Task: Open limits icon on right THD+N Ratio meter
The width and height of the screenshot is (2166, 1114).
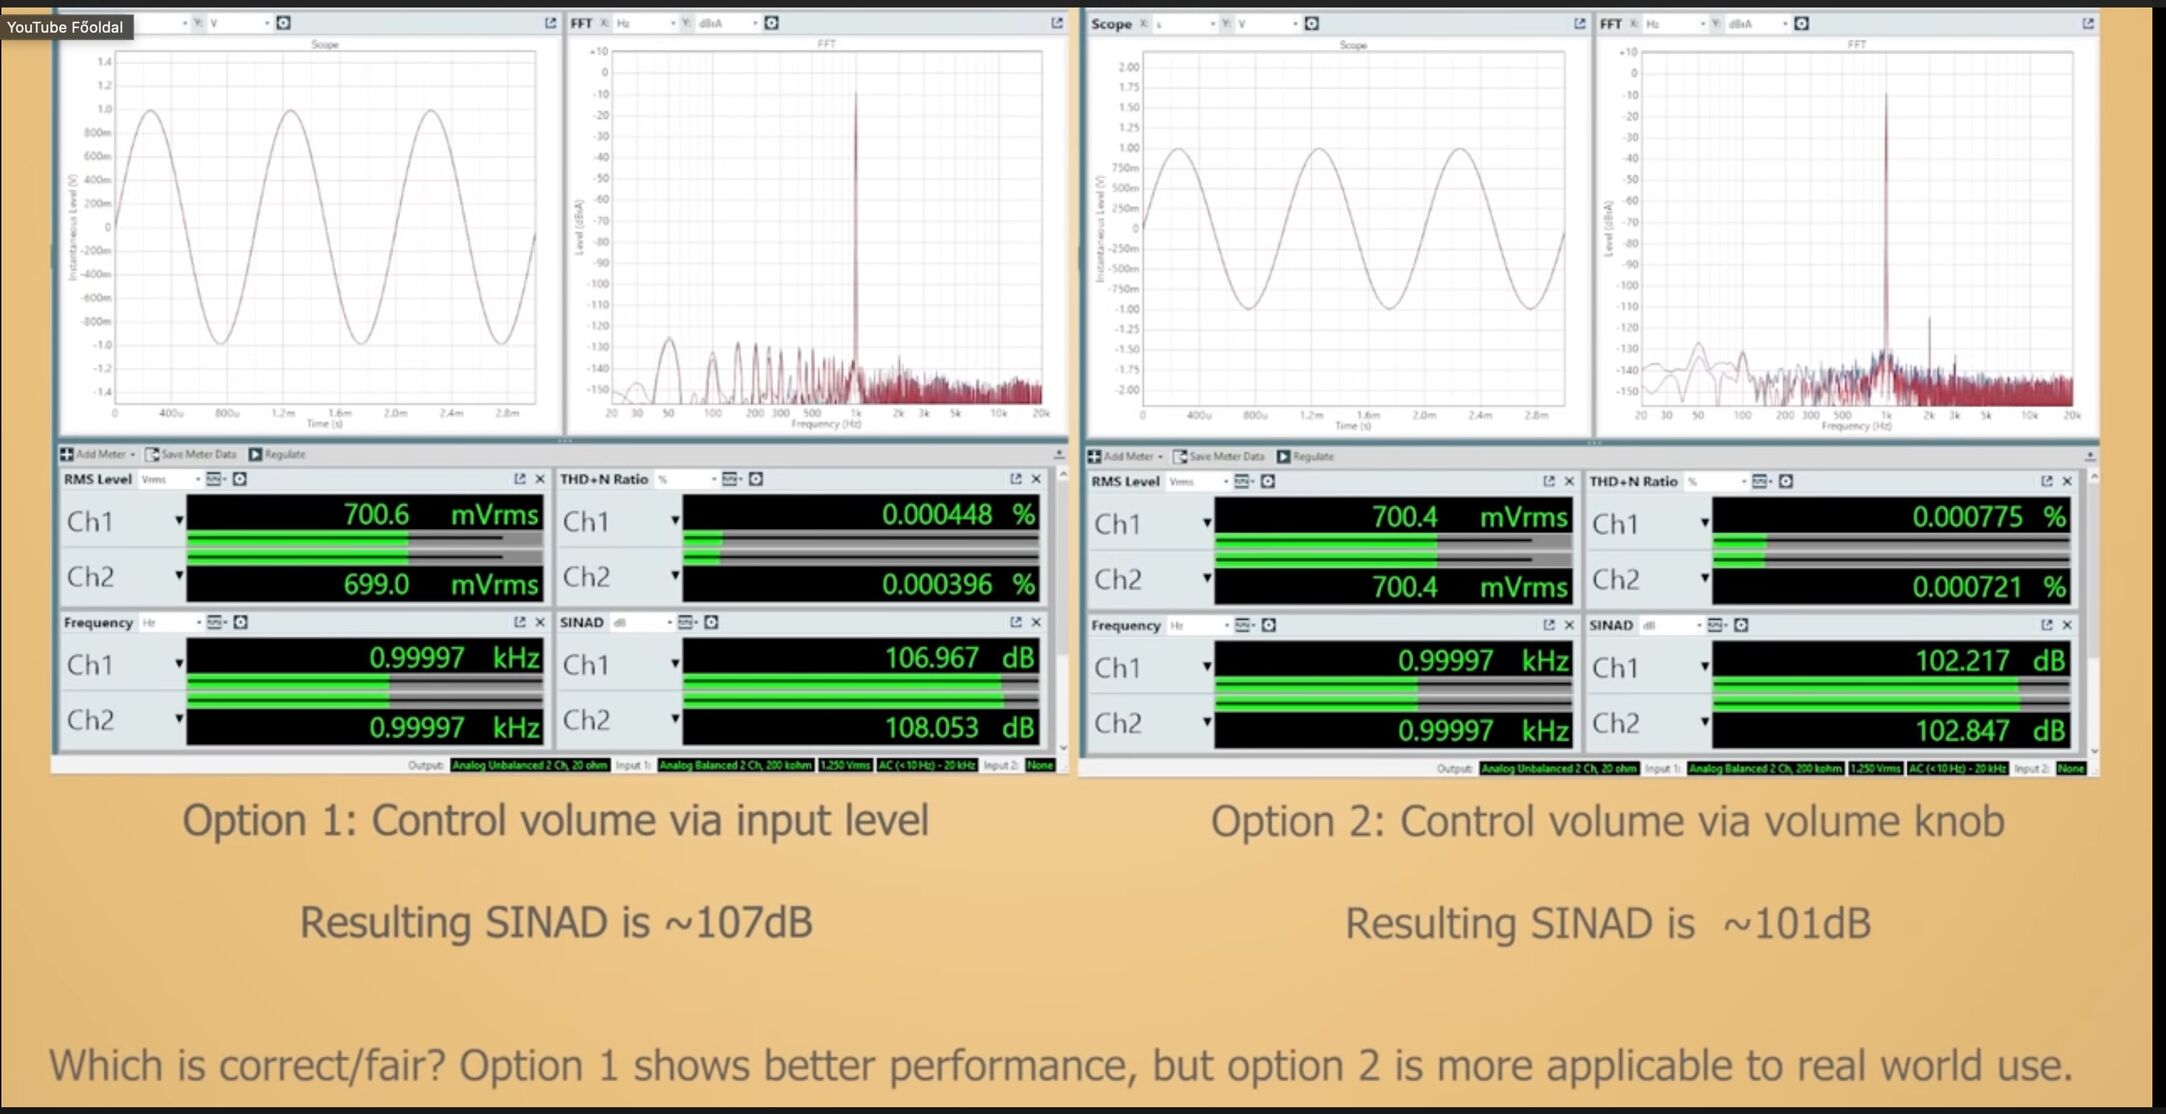Action: [1760, 481]
